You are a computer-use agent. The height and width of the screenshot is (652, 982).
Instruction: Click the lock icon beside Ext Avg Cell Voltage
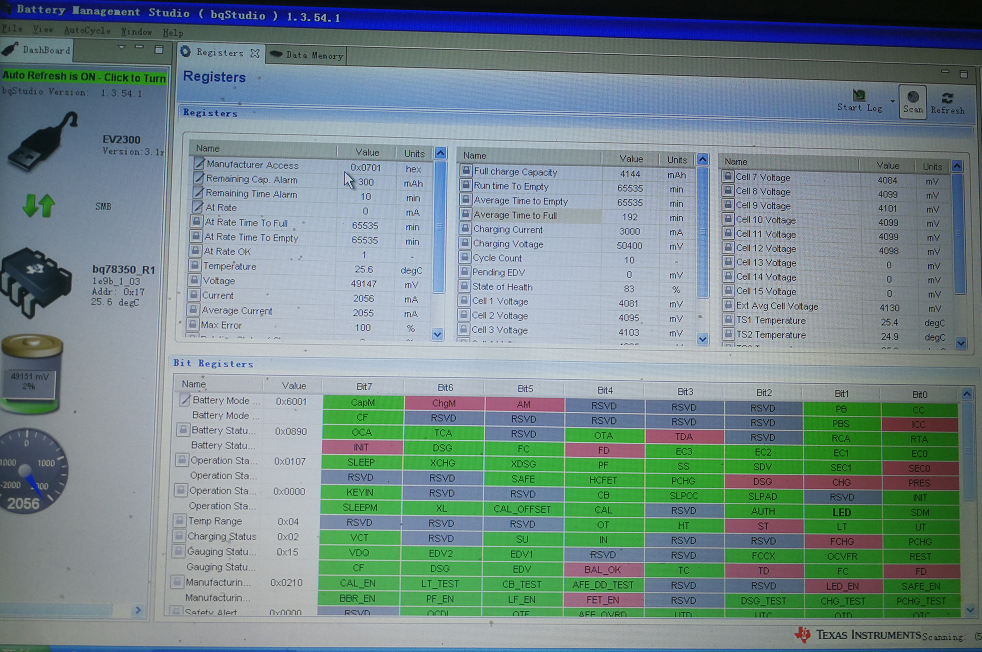tap(728, 306)
